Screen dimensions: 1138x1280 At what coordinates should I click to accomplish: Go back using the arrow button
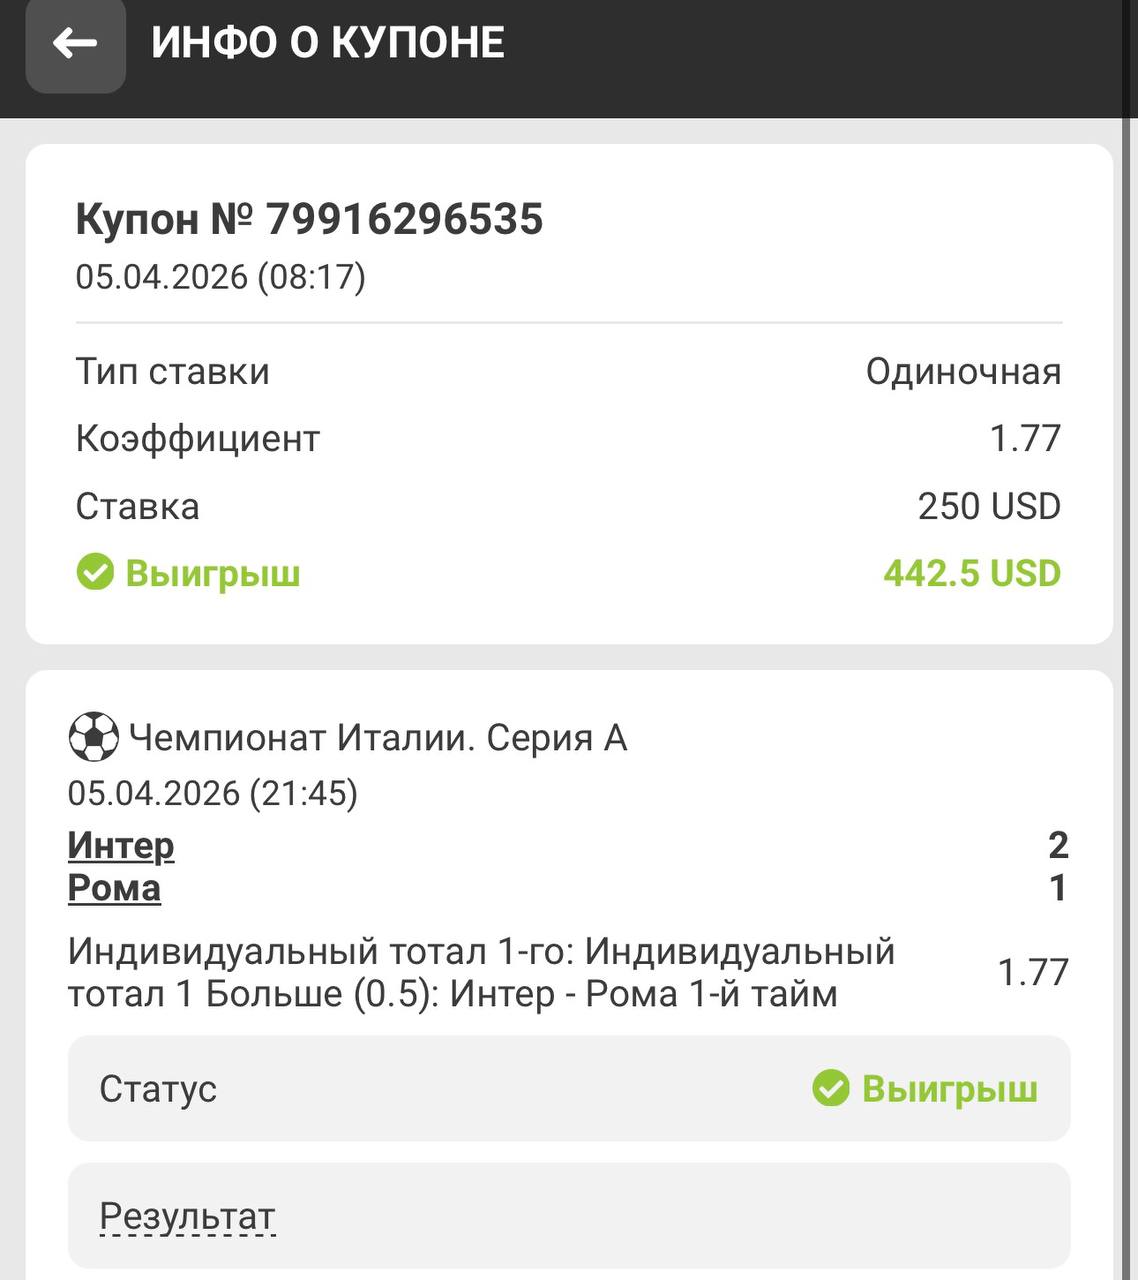point(75,44)
